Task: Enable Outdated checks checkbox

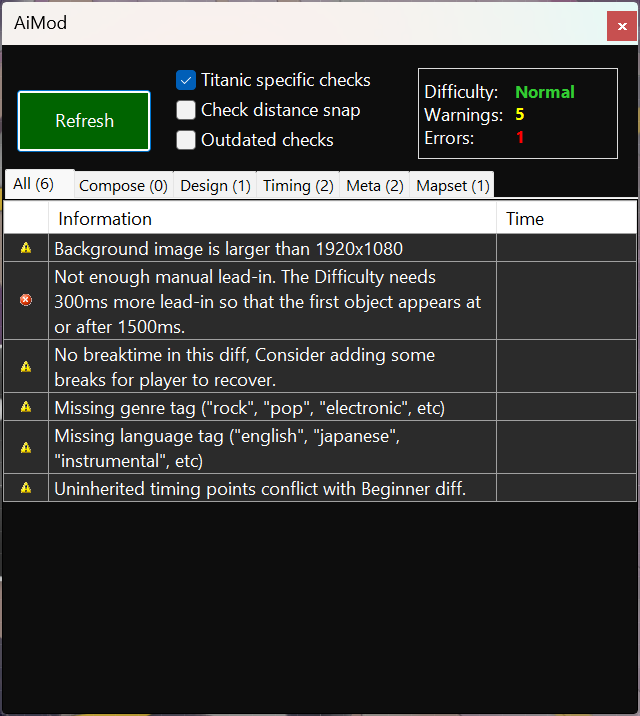Action: point(186,140)
